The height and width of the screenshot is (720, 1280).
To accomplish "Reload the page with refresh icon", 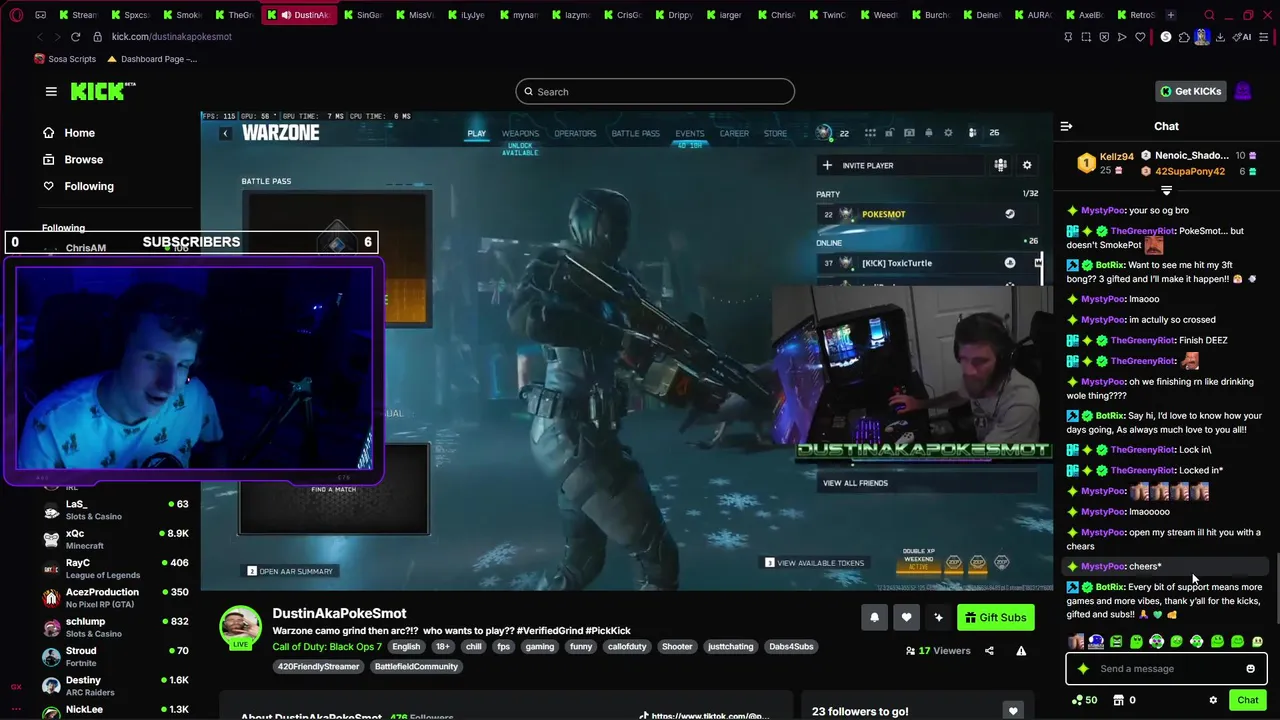I will coord(75,37).
